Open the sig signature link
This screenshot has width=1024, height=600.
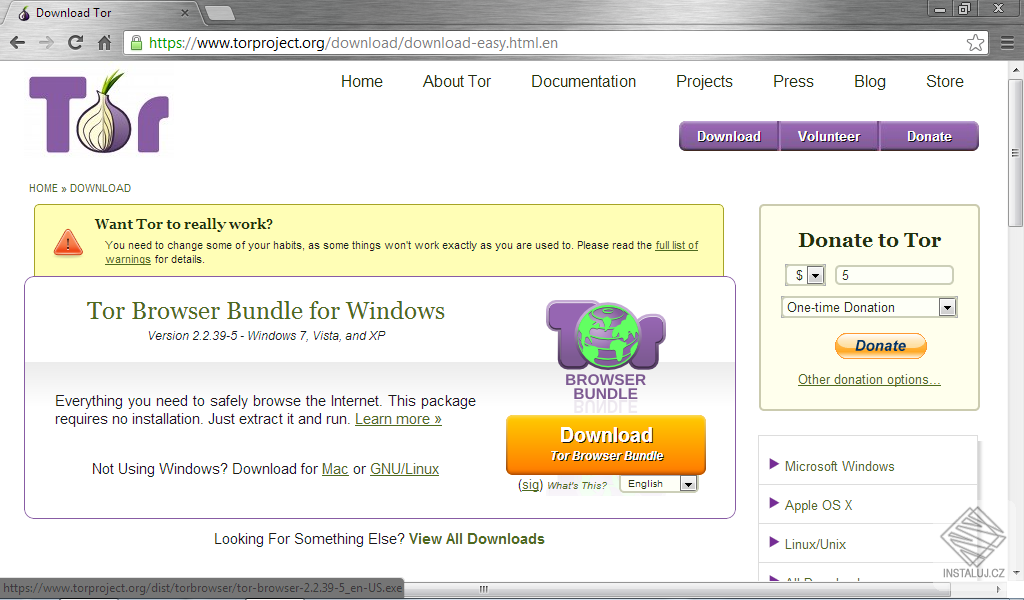tap(530, 484)
